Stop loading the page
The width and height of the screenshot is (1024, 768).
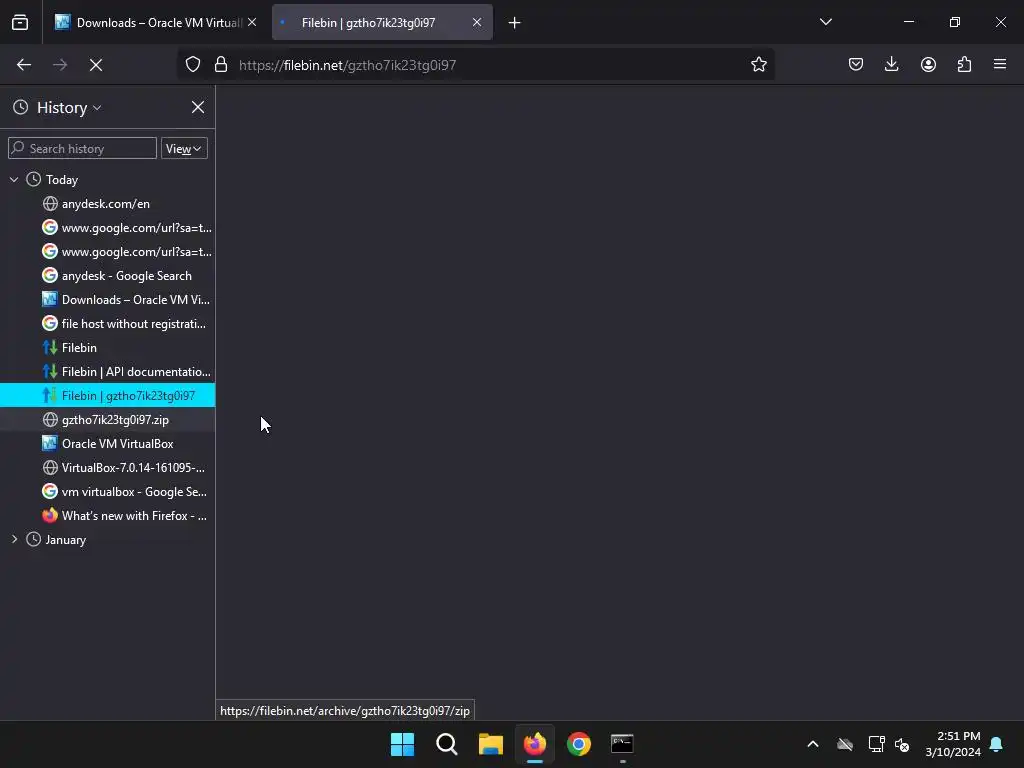[96, 65]
